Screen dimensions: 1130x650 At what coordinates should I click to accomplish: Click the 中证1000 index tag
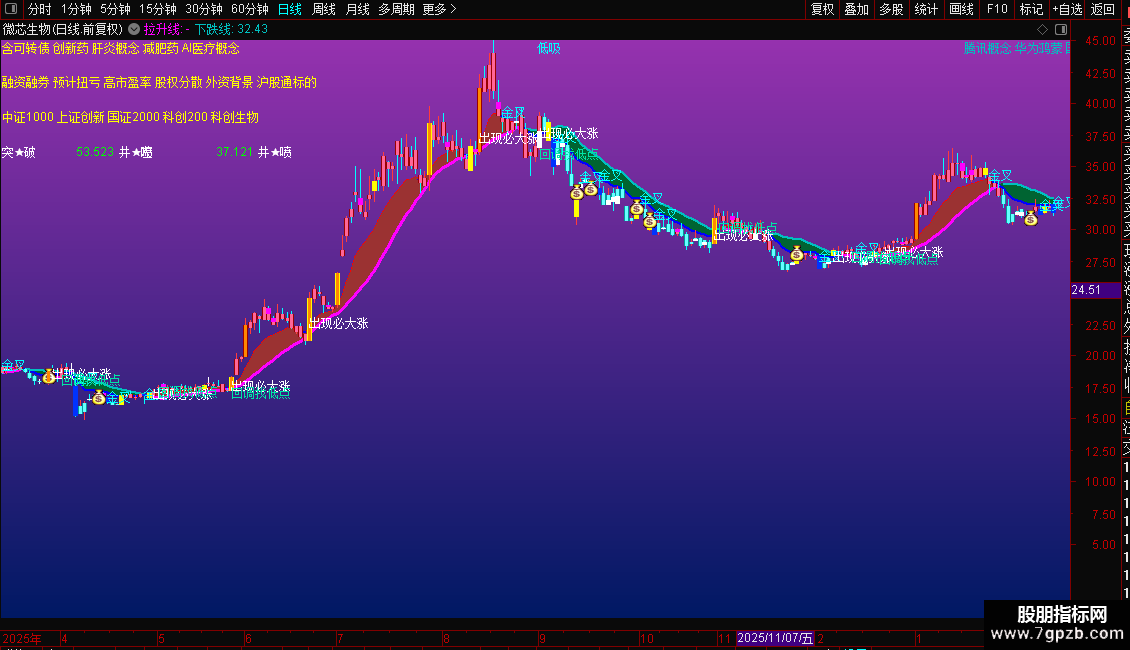click(x=27, y=117)
